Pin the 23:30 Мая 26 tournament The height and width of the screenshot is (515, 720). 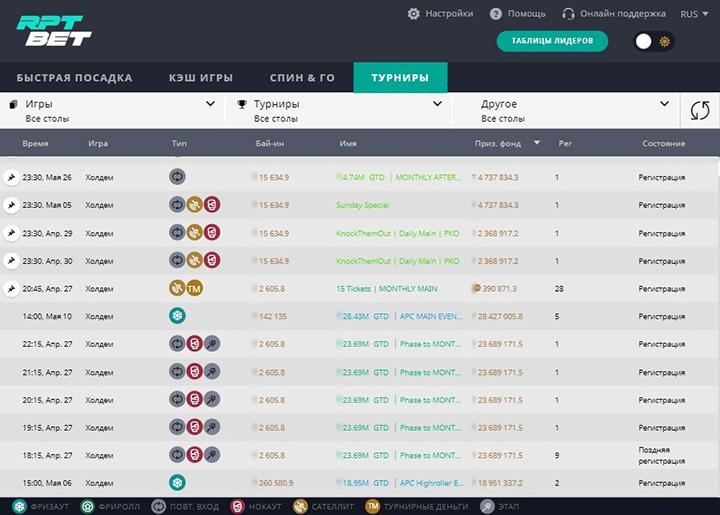pos(10,178)
